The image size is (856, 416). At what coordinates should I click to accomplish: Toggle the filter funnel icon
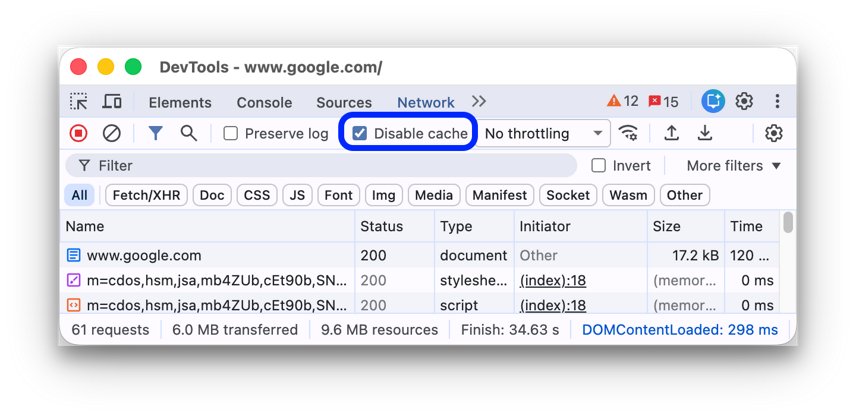[x=156, y=133]
